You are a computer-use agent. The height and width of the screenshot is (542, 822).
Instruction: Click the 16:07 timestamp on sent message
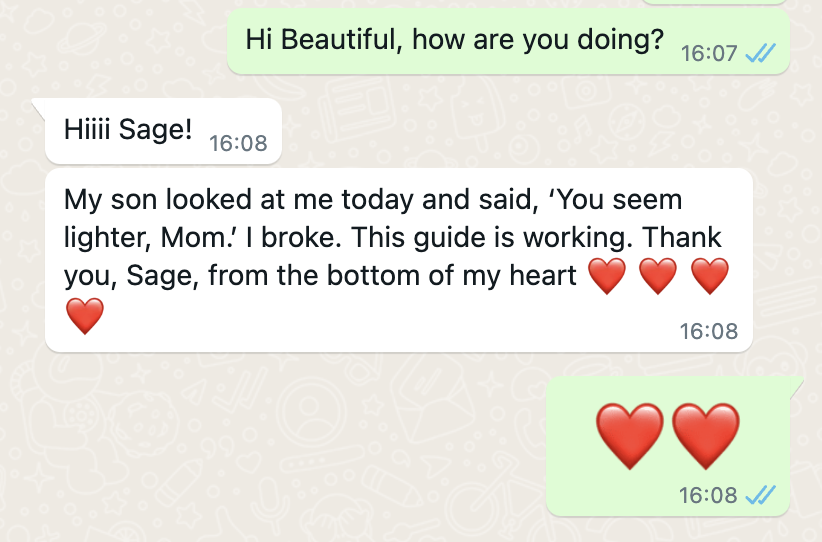click(x=709, y=53)
